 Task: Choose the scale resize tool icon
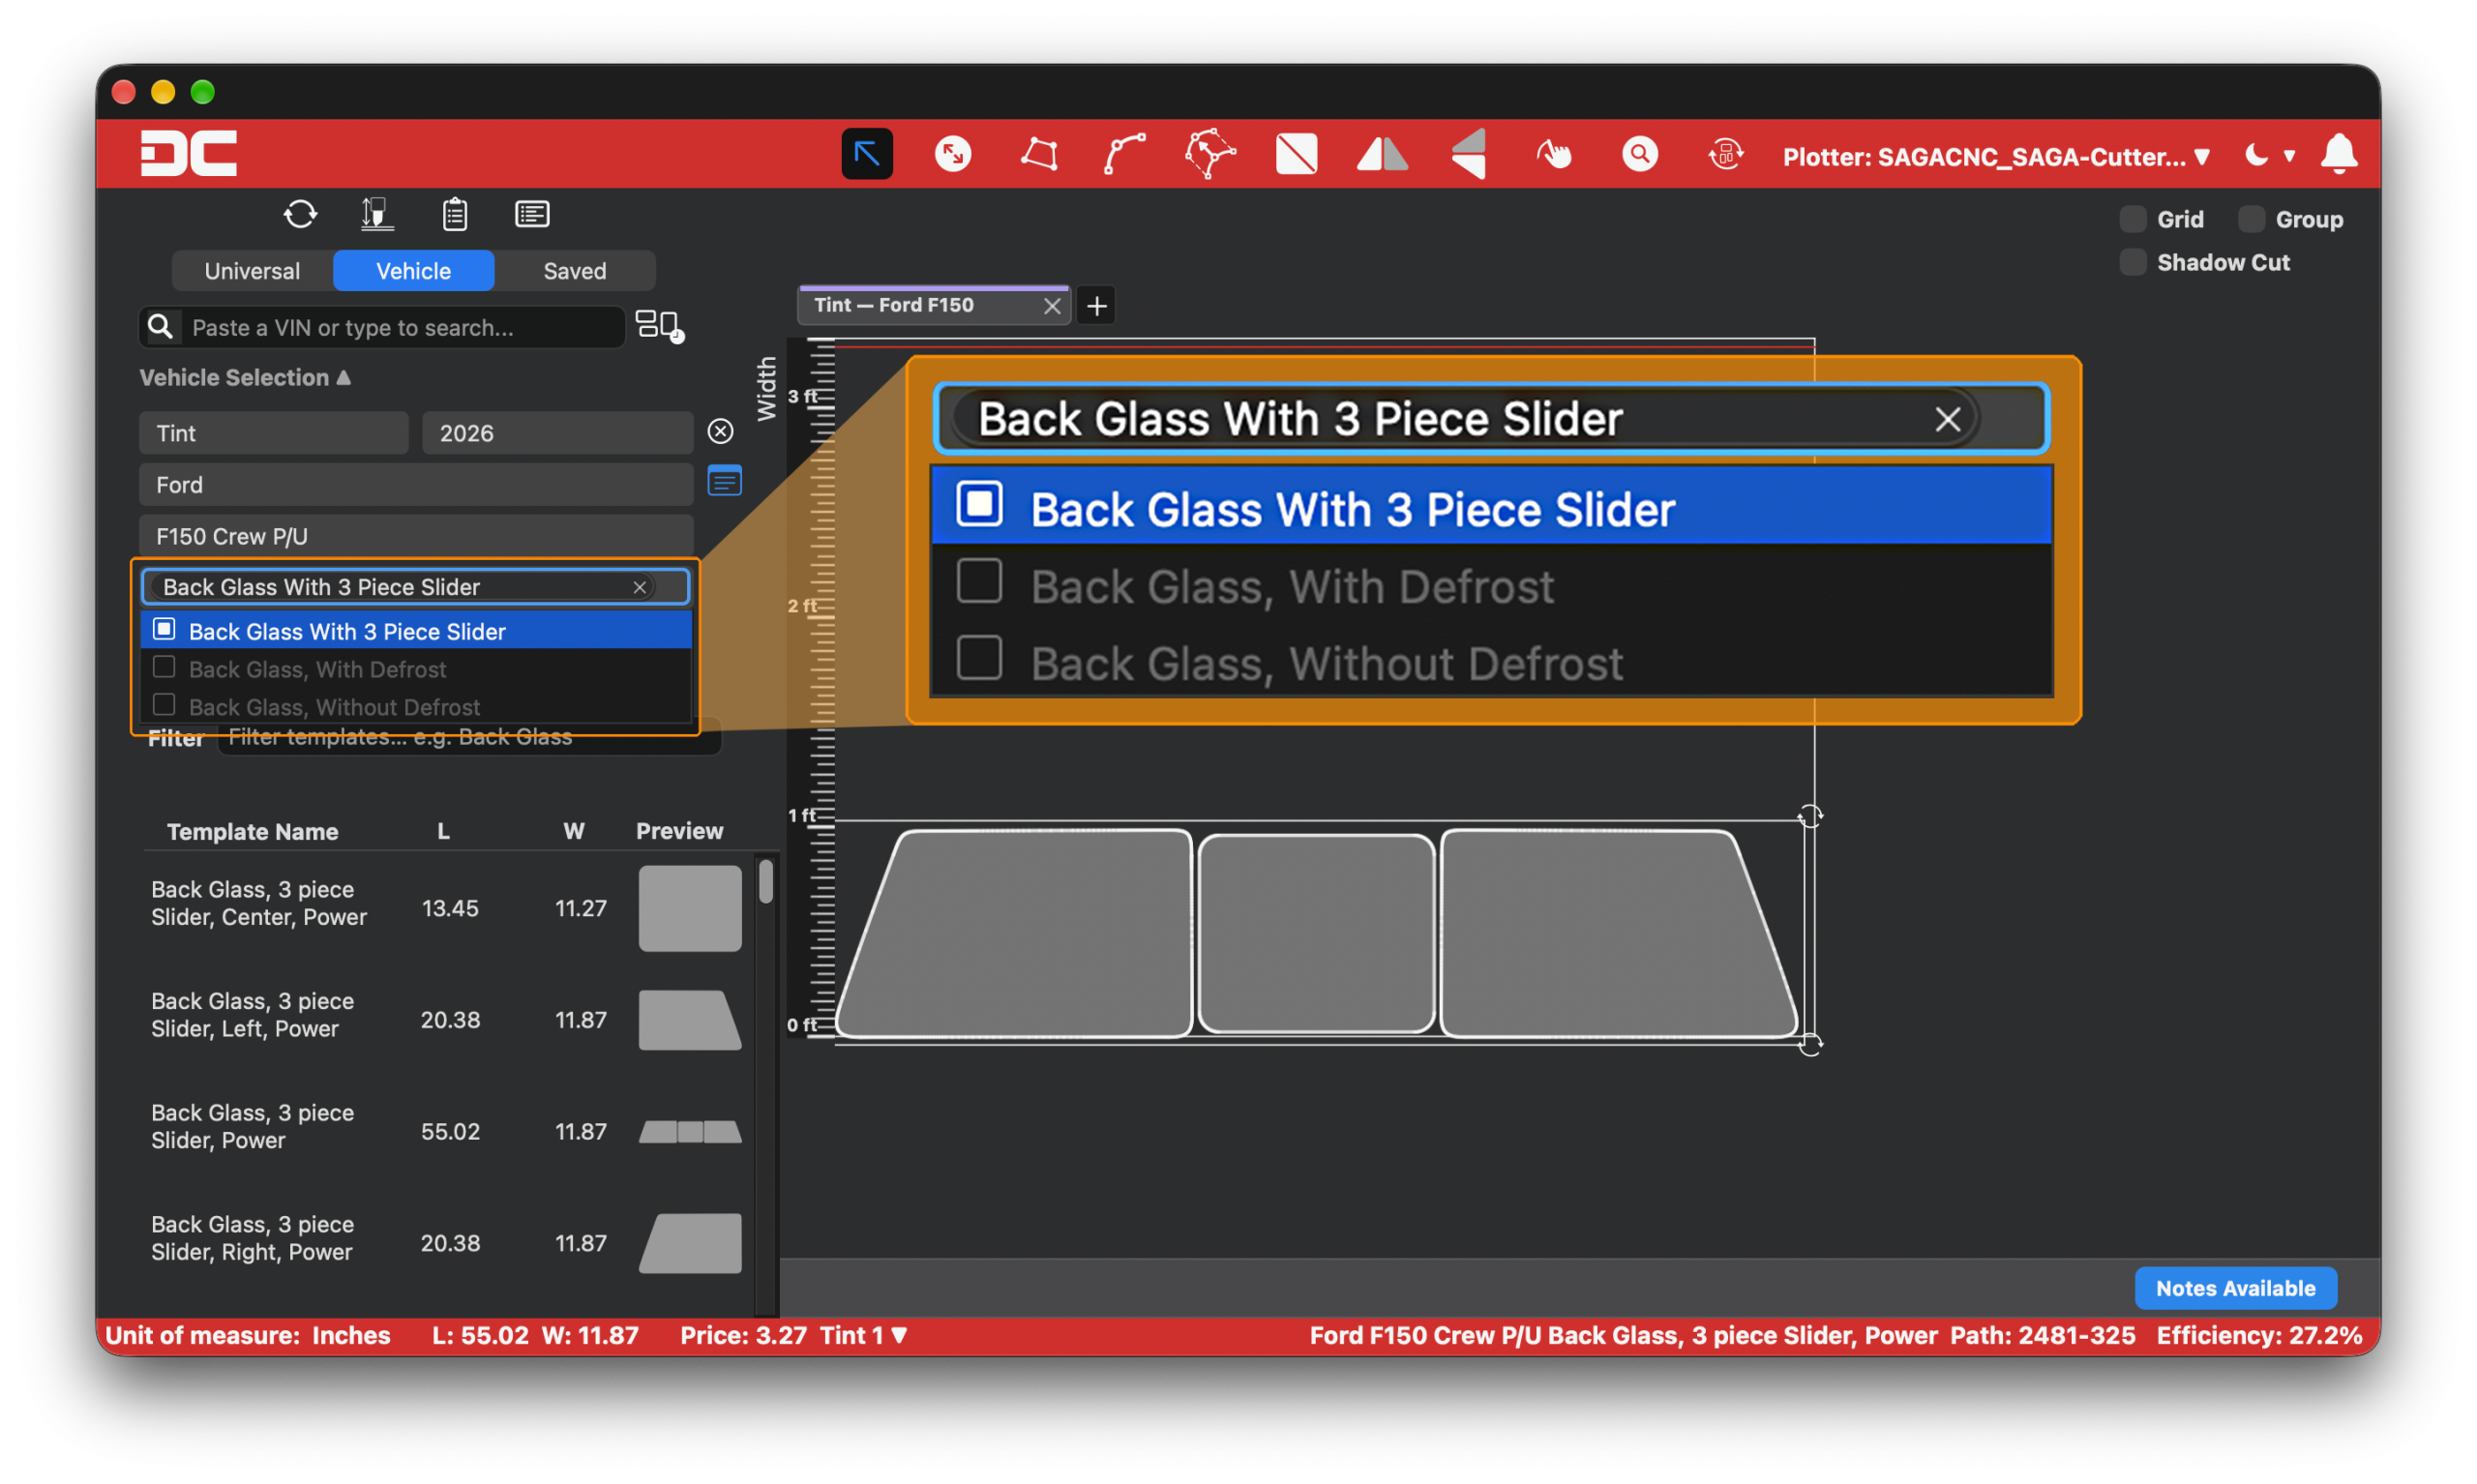click(x=952, y=154)
